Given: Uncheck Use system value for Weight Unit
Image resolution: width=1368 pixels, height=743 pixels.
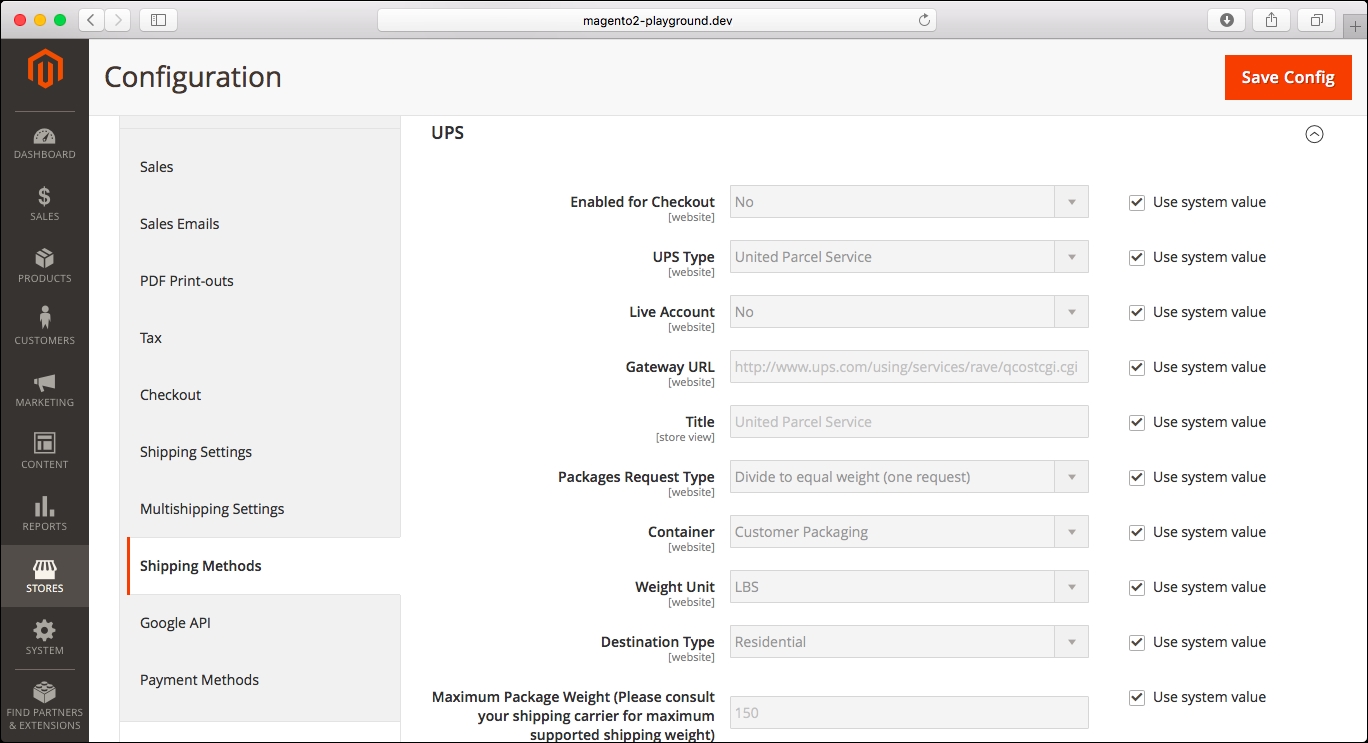Looking at the screenshot, I should tap(1136, 587).
